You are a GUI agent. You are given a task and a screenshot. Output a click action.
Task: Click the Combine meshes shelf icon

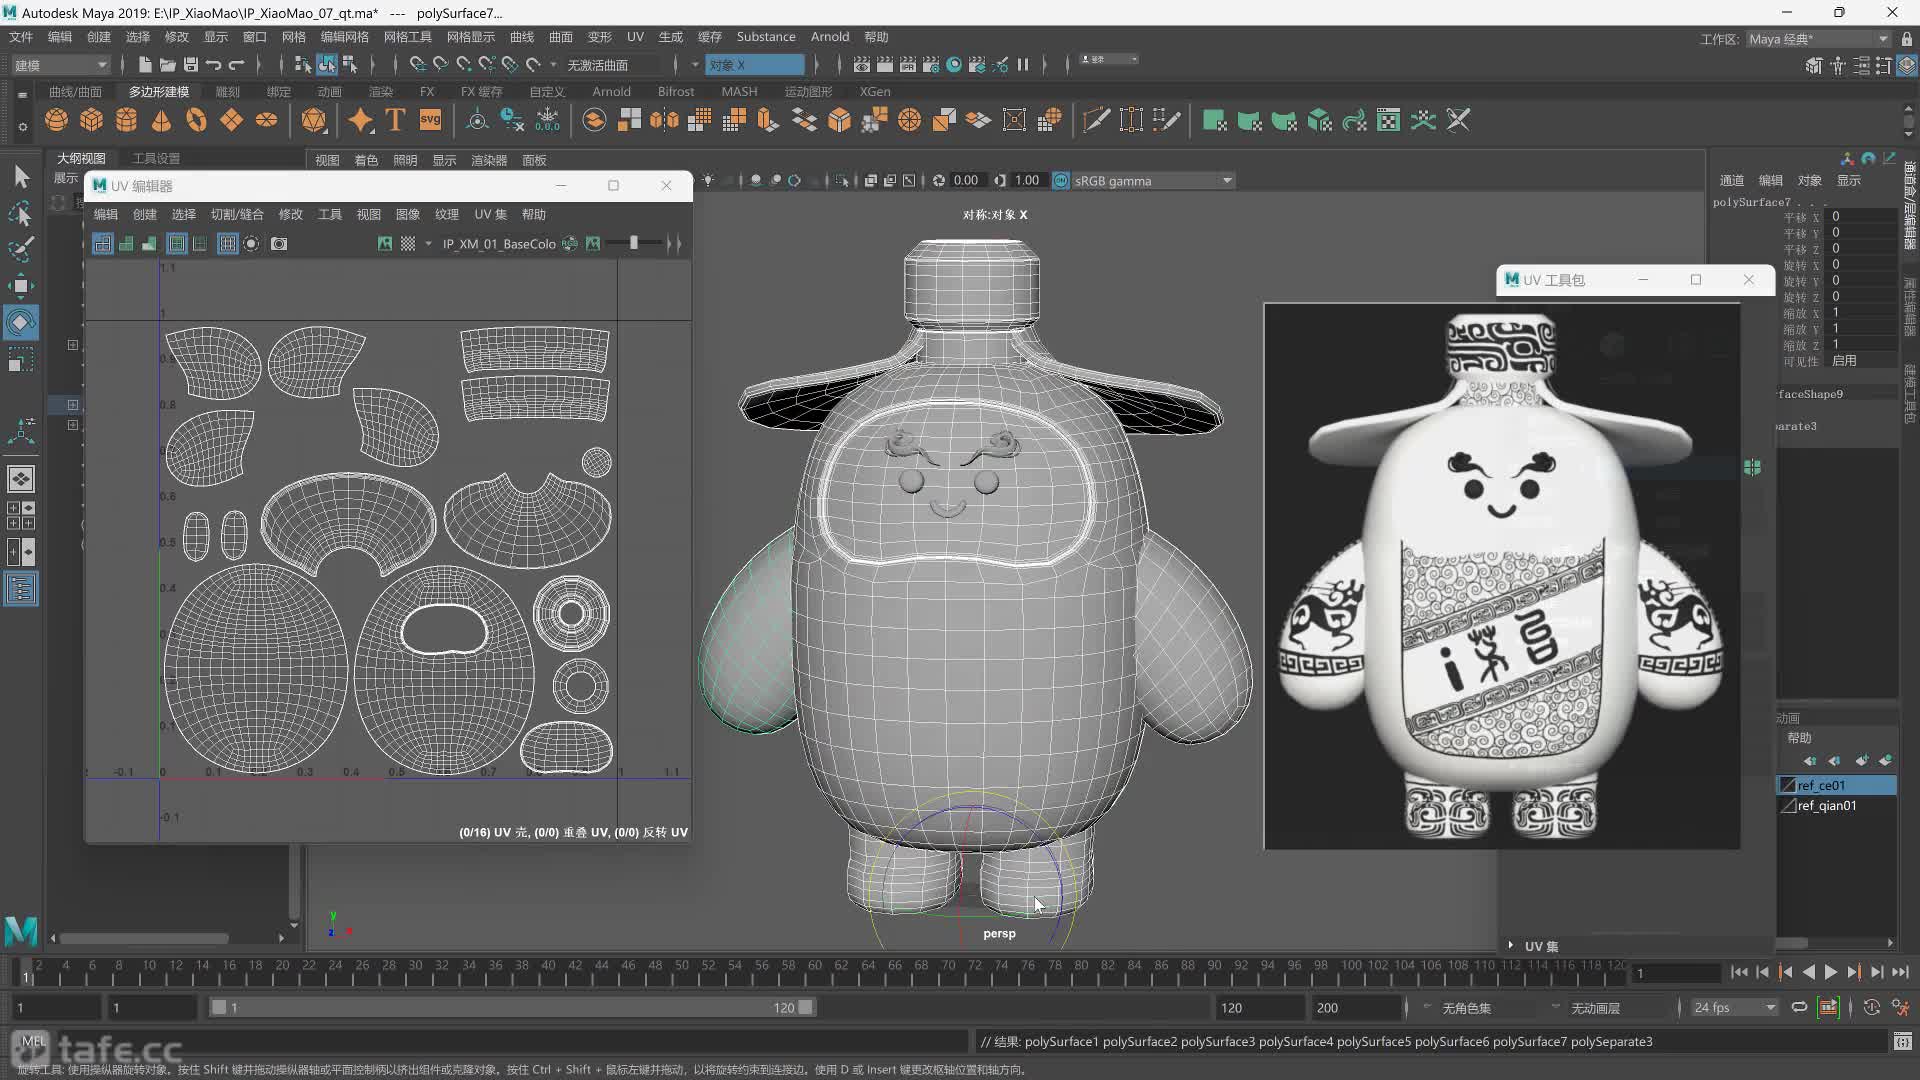click(594, 121)
